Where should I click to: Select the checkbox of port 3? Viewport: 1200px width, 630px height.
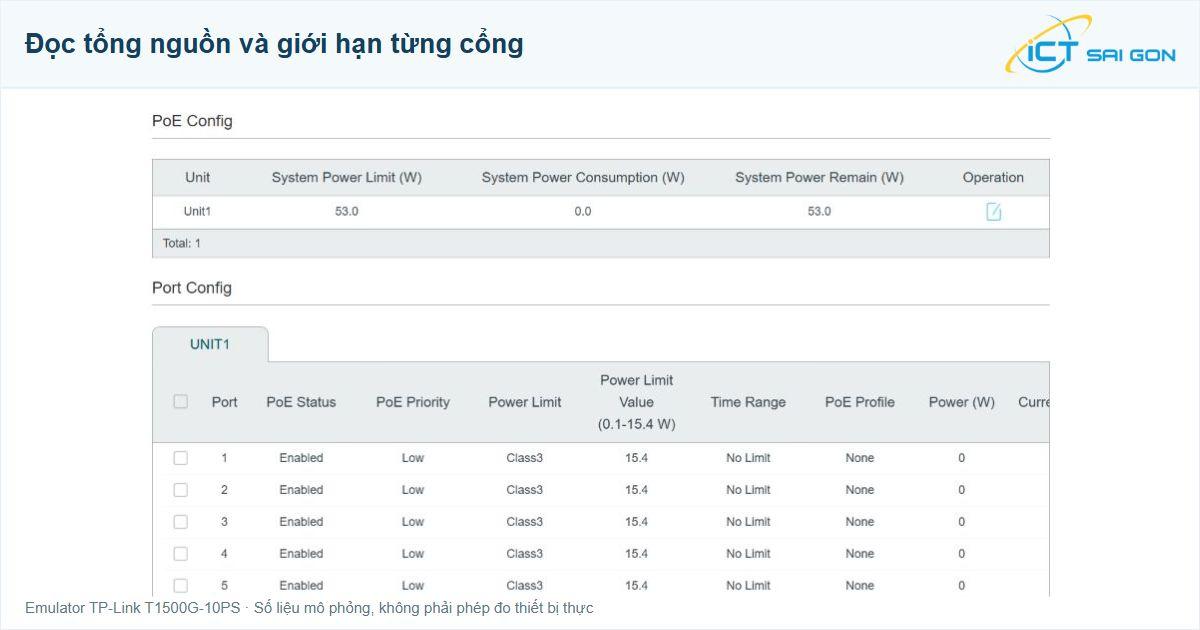click(x=181, y=522)
